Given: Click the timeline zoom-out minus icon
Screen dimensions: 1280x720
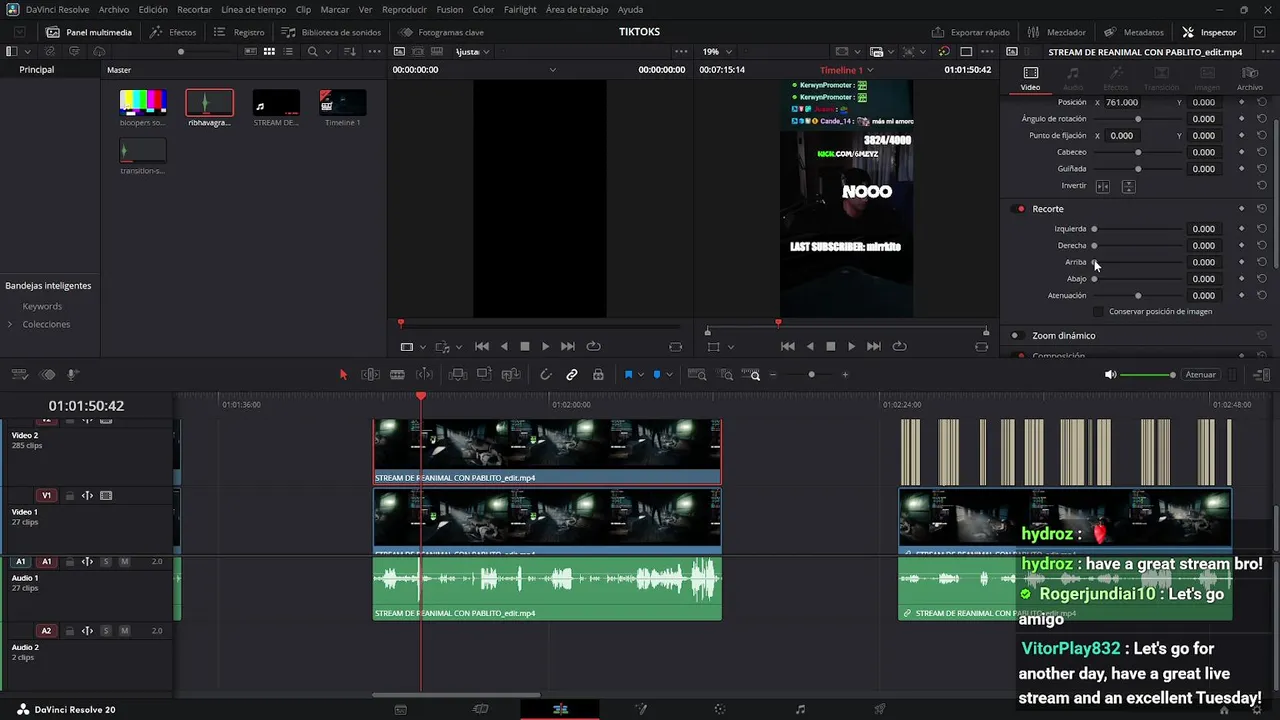Looking at the screenshot, I should coord(773,375).
